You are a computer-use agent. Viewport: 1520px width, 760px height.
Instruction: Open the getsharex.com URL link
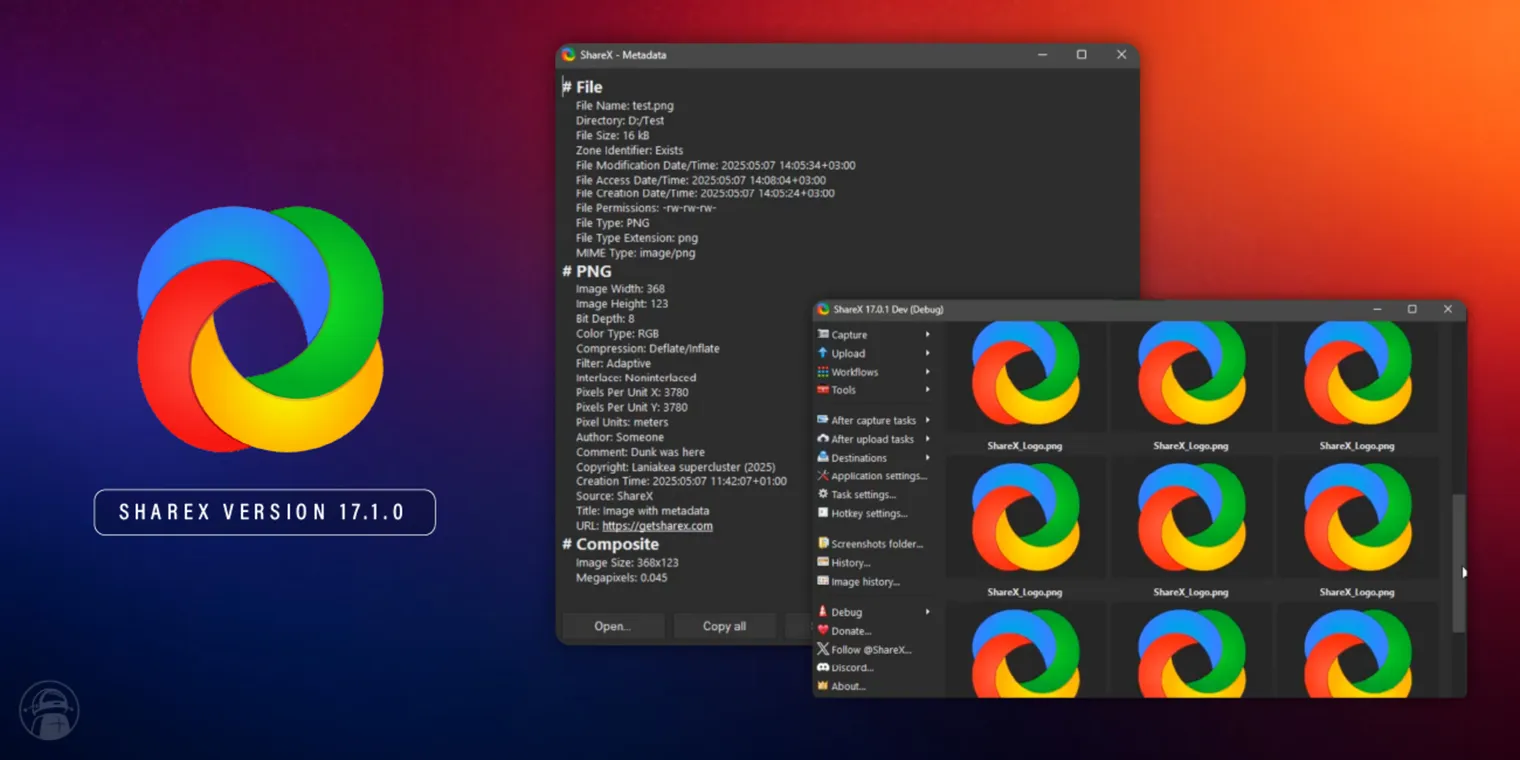click(x=657, y=525)
